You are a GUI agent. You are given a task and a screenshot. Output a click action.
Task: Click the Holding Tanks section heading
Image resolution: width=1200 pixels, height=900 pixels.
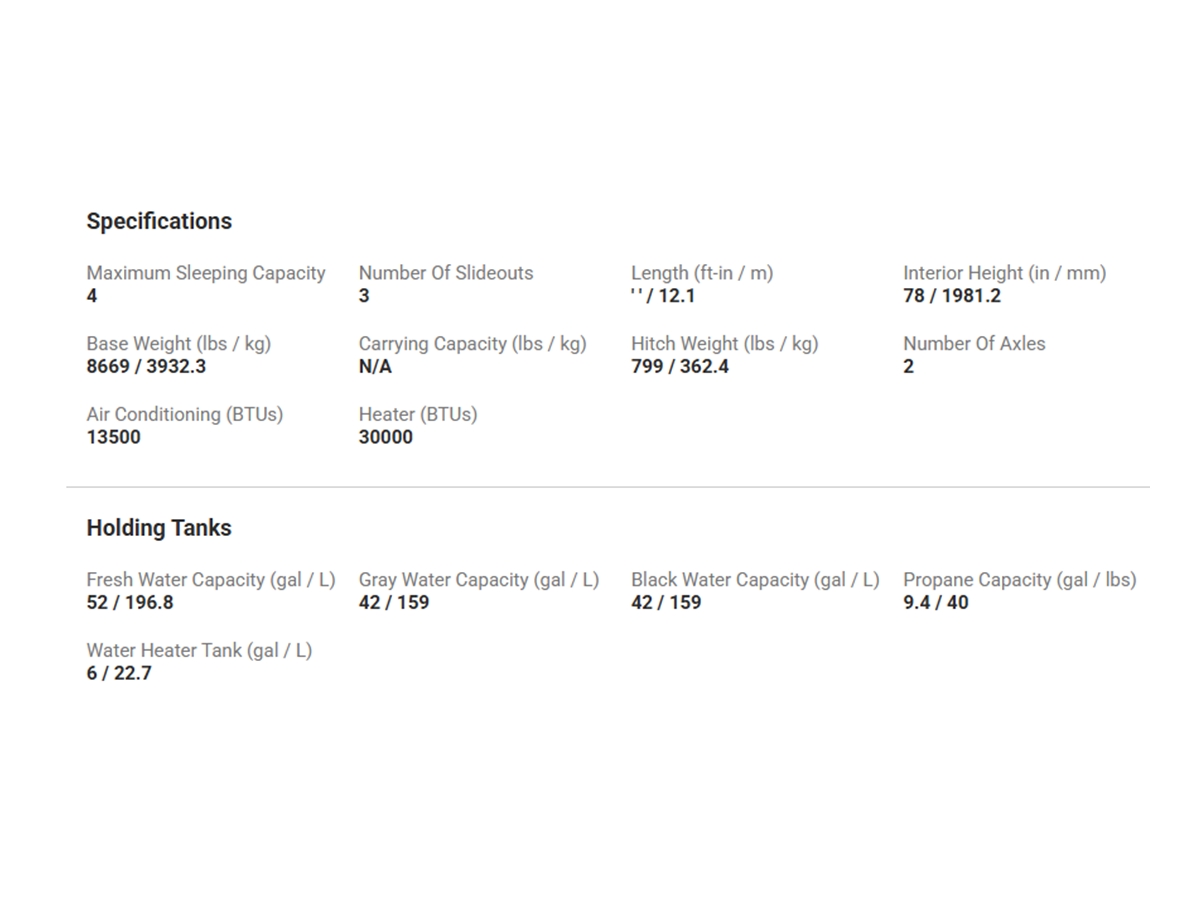point(159,528)
